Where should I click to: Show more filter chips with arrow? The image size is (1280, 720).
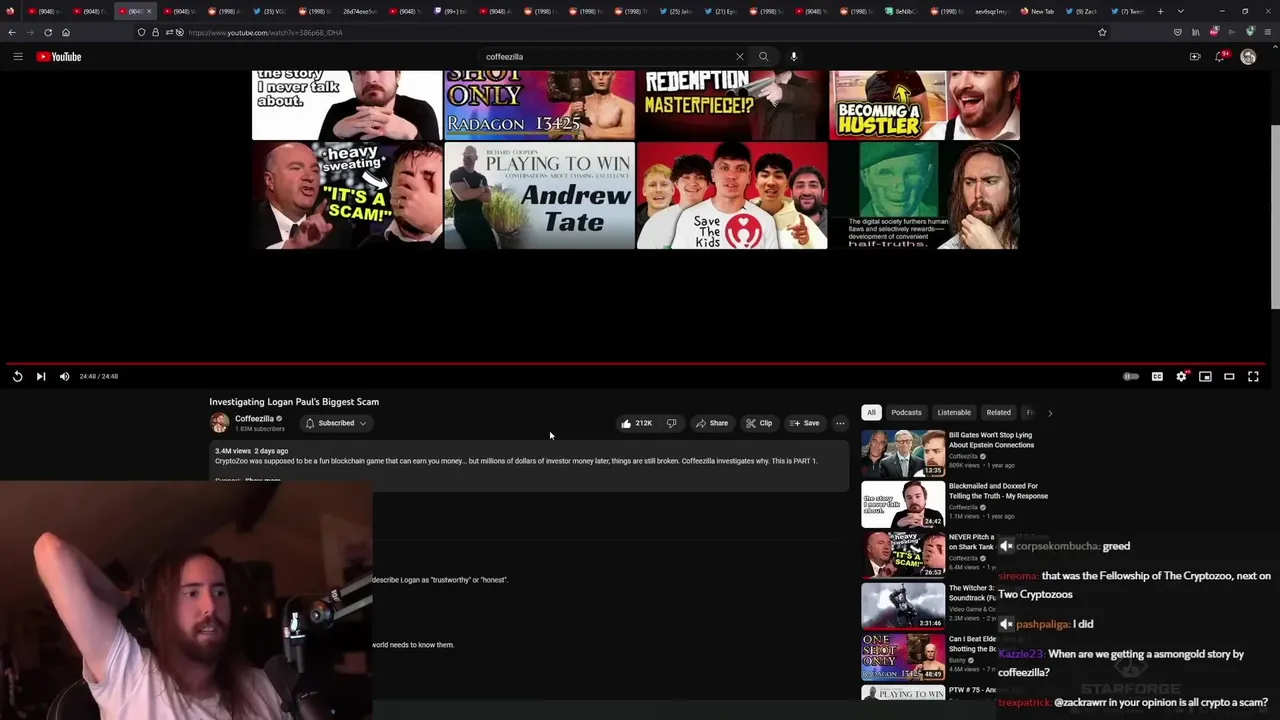point(1050,412)
